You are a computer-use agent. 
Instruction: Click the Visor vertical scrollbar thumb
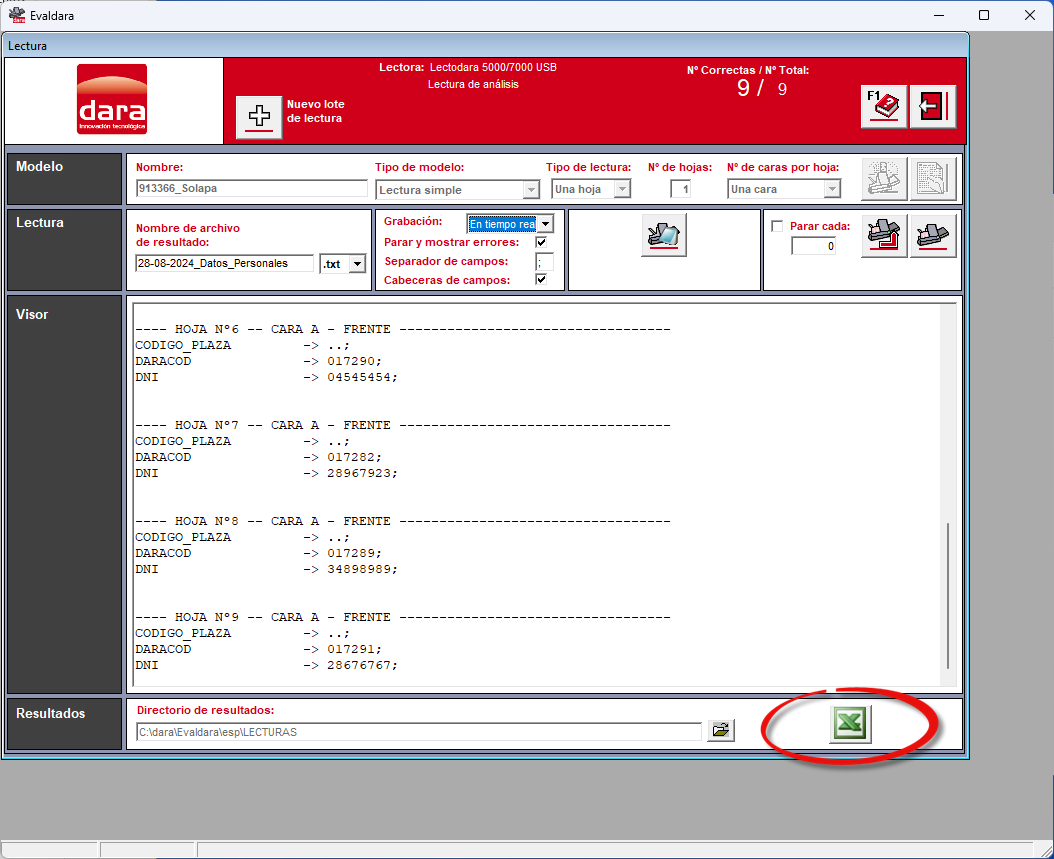click(948, 596)
